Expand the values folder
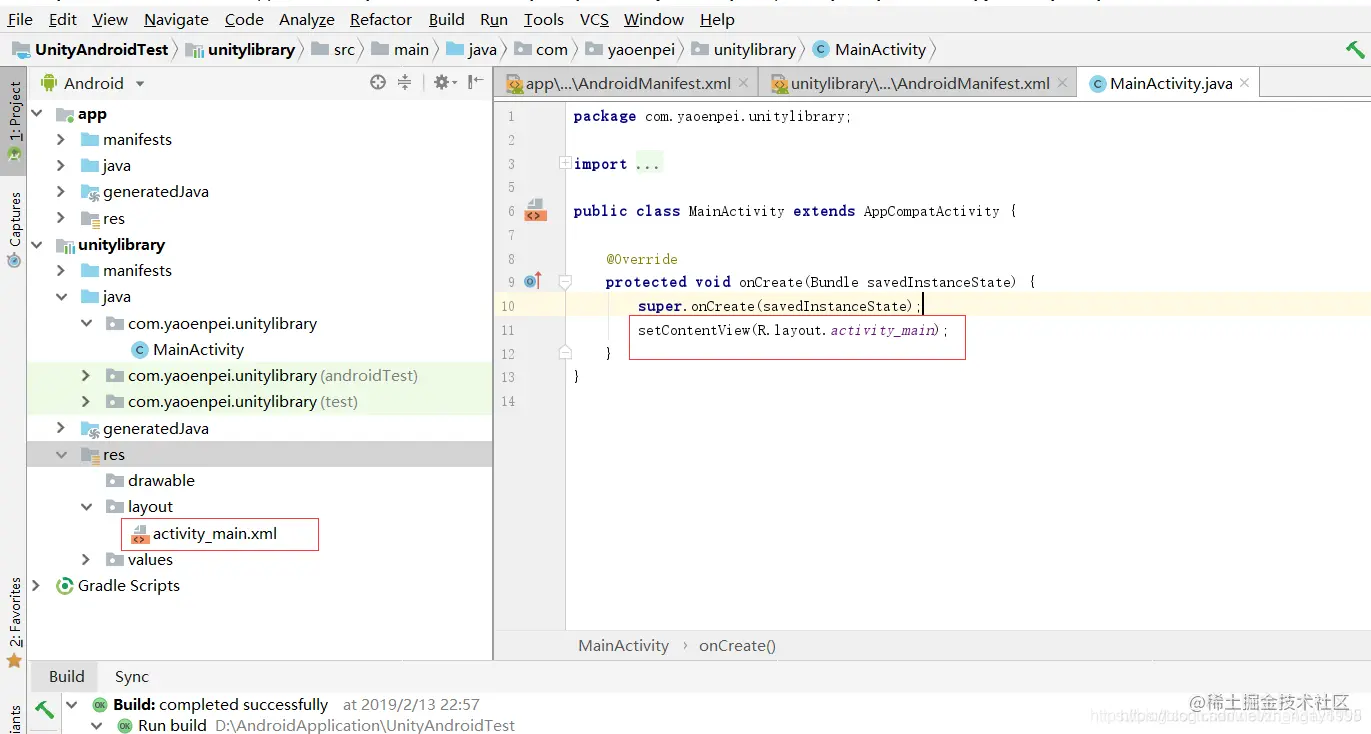The height and width of the screenshot is (734, 1371). click(x=86, y=559)
